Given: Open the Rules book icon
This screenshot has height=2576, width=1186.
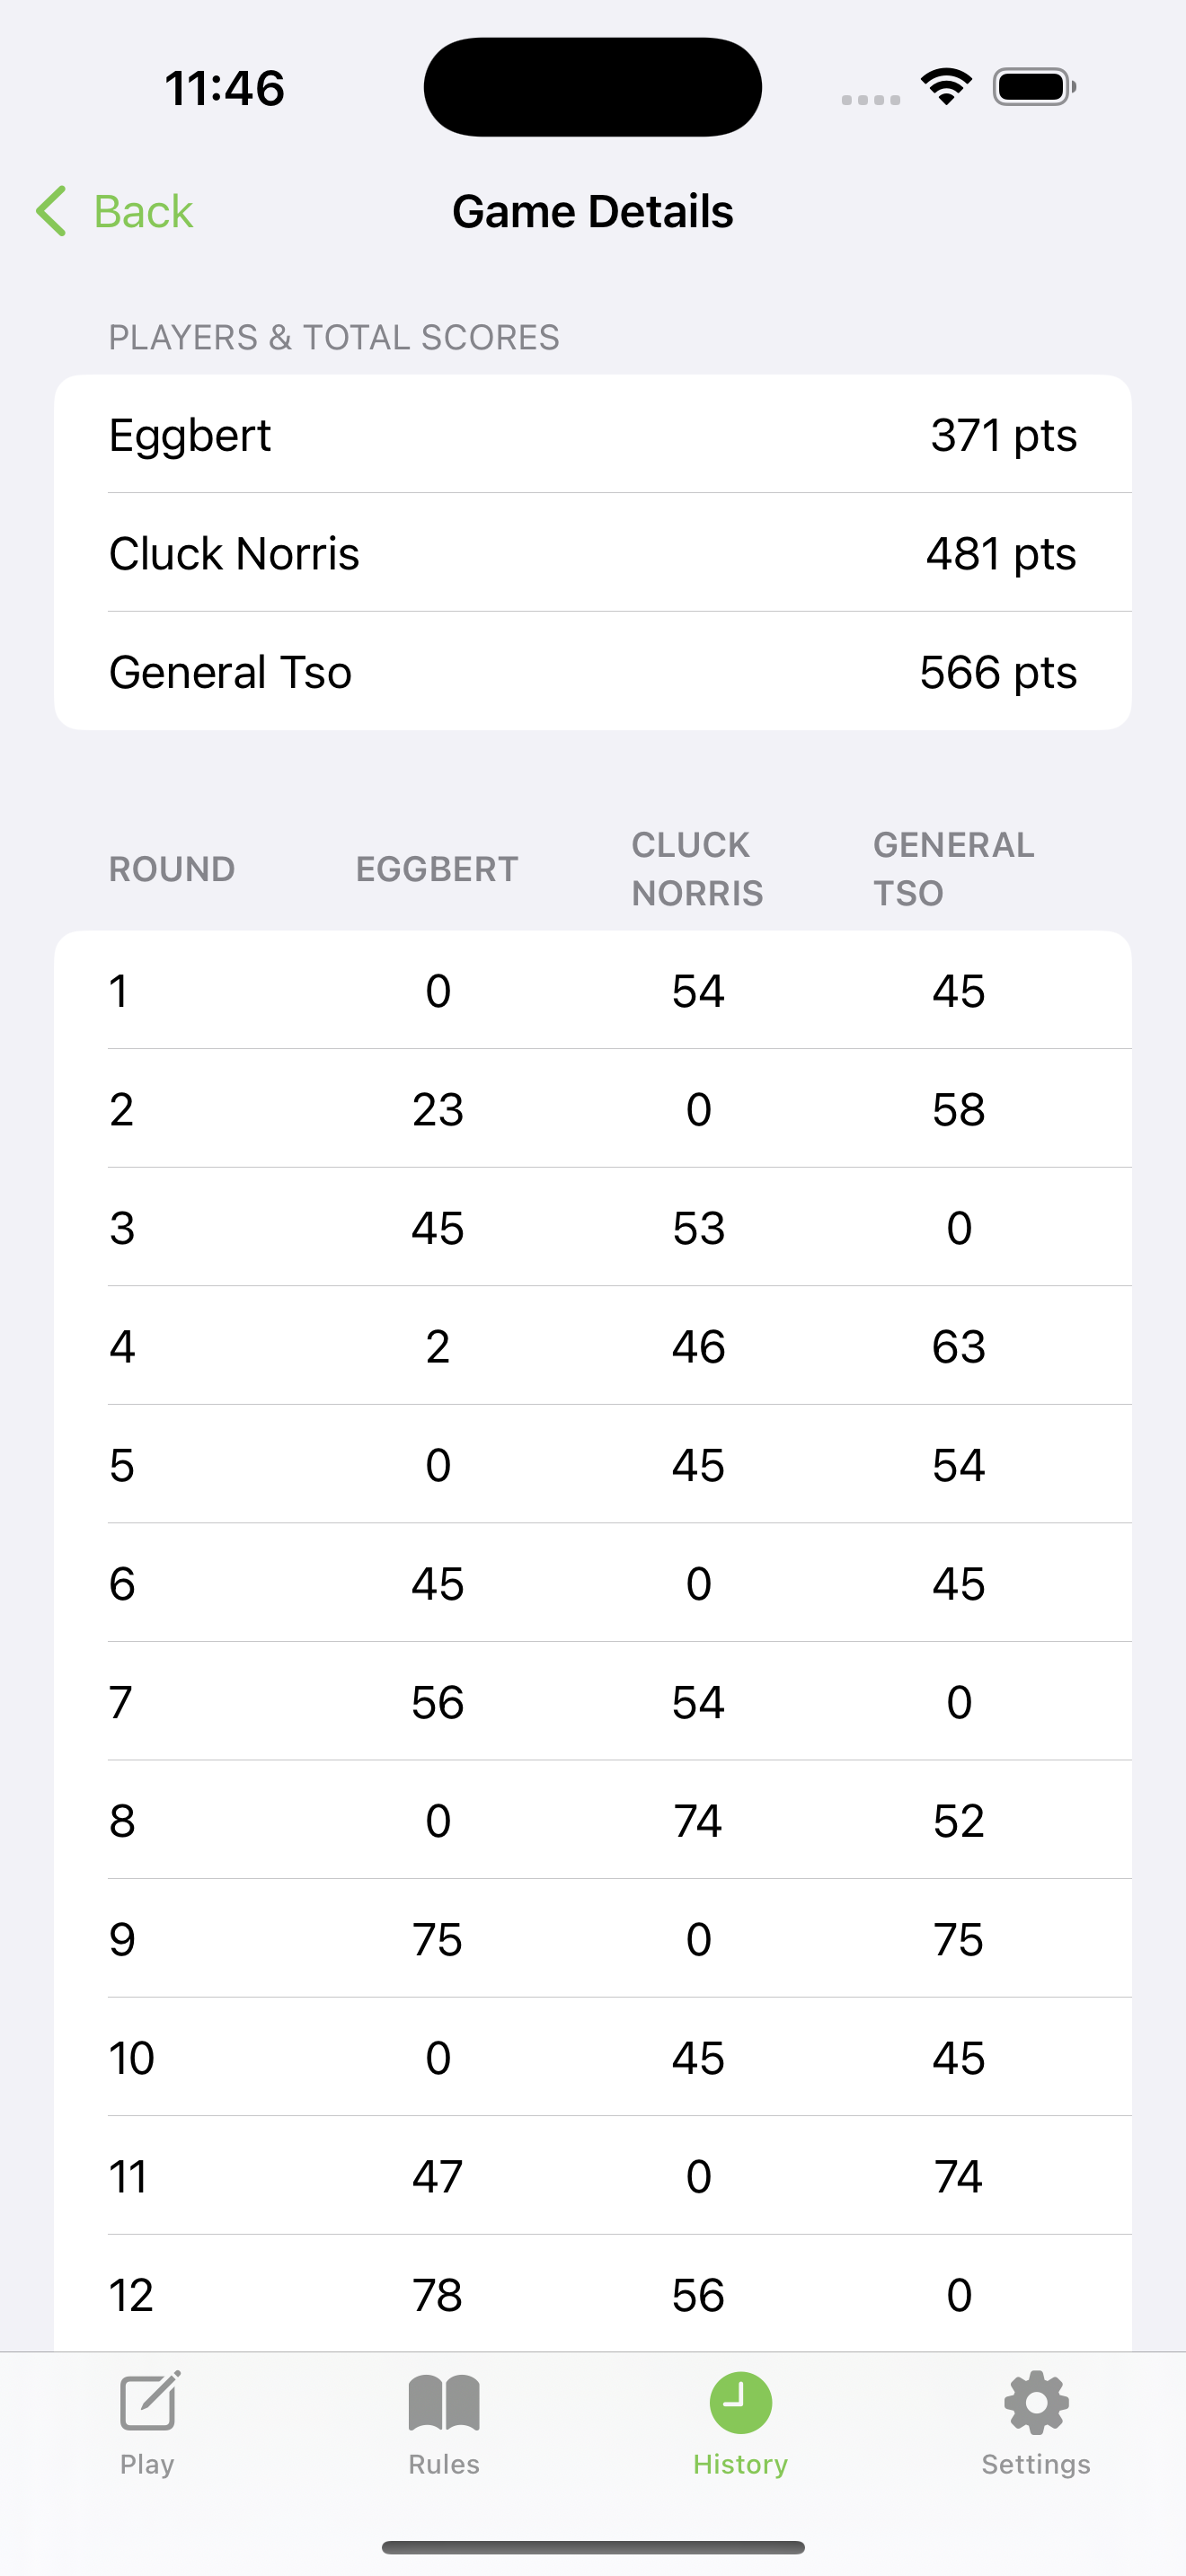Looking at the screenshot, I should 444,2402.
